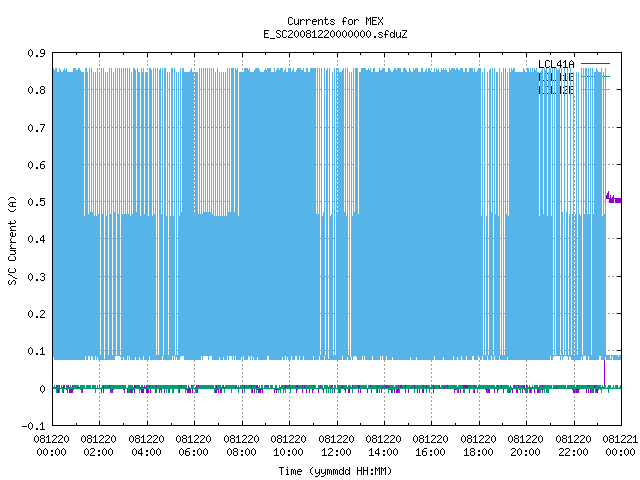Image resolution: width=640 pixels, height=480 pixels.
Task: Click the '081220 22:00' time label
Action: [573, 446]
